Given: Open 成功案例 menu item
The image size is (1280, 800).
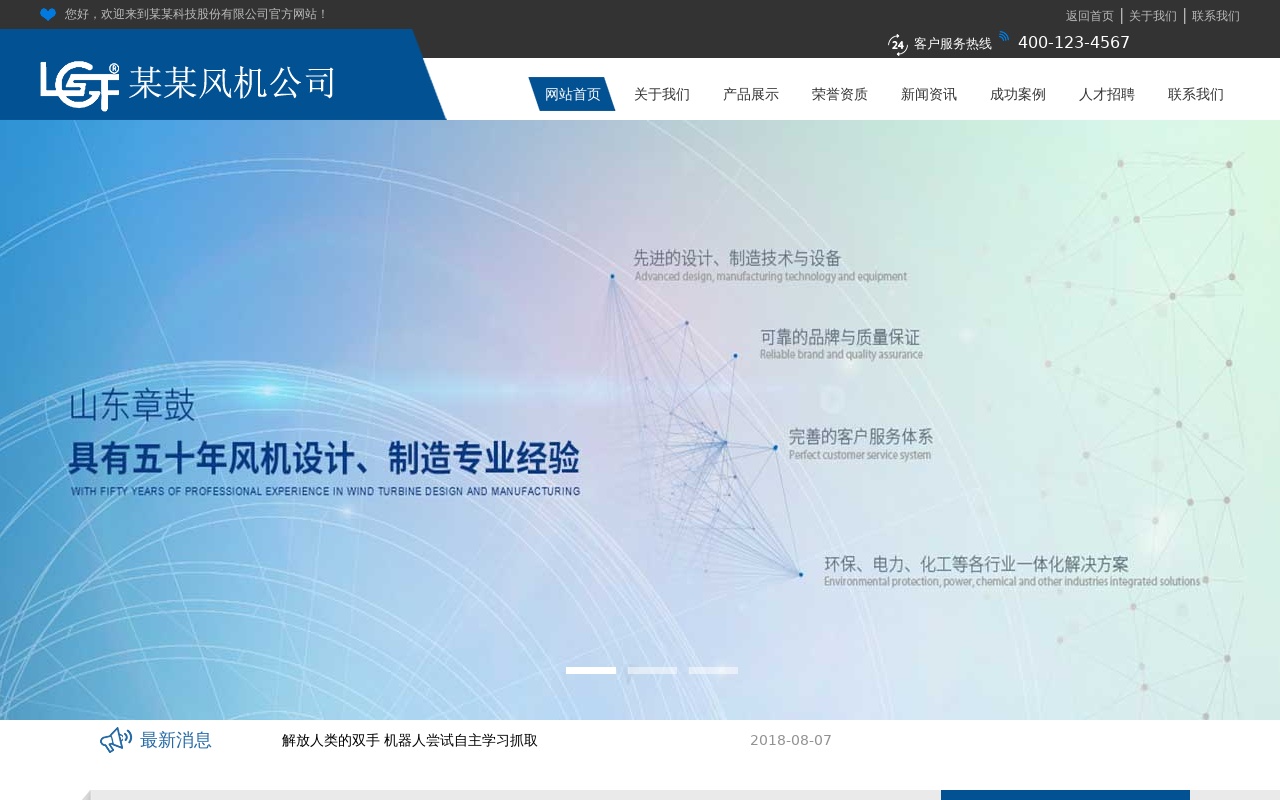Looking at the screenshot, I should tap(1018, 94).
